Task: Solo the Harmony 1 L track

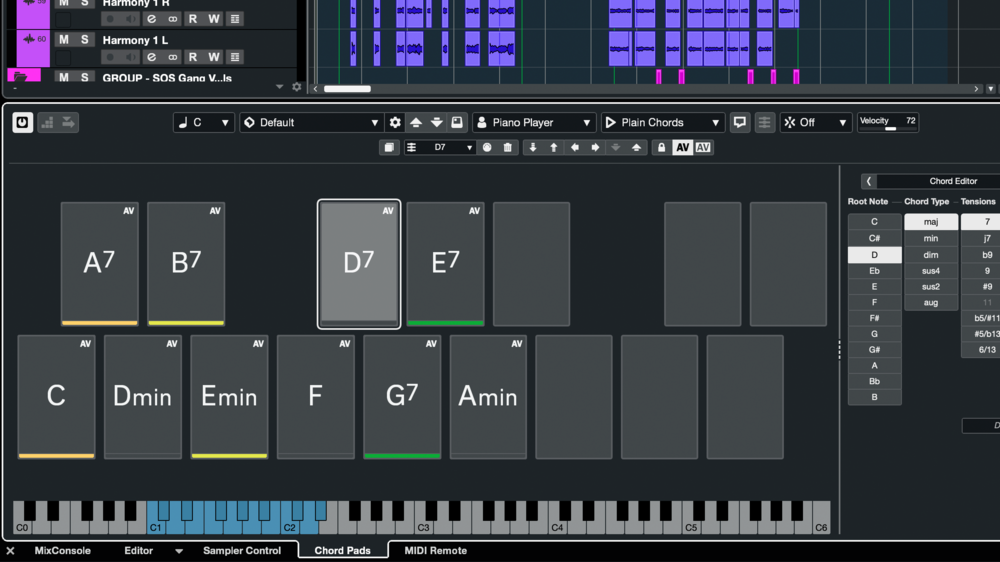Action: point(84,40)
